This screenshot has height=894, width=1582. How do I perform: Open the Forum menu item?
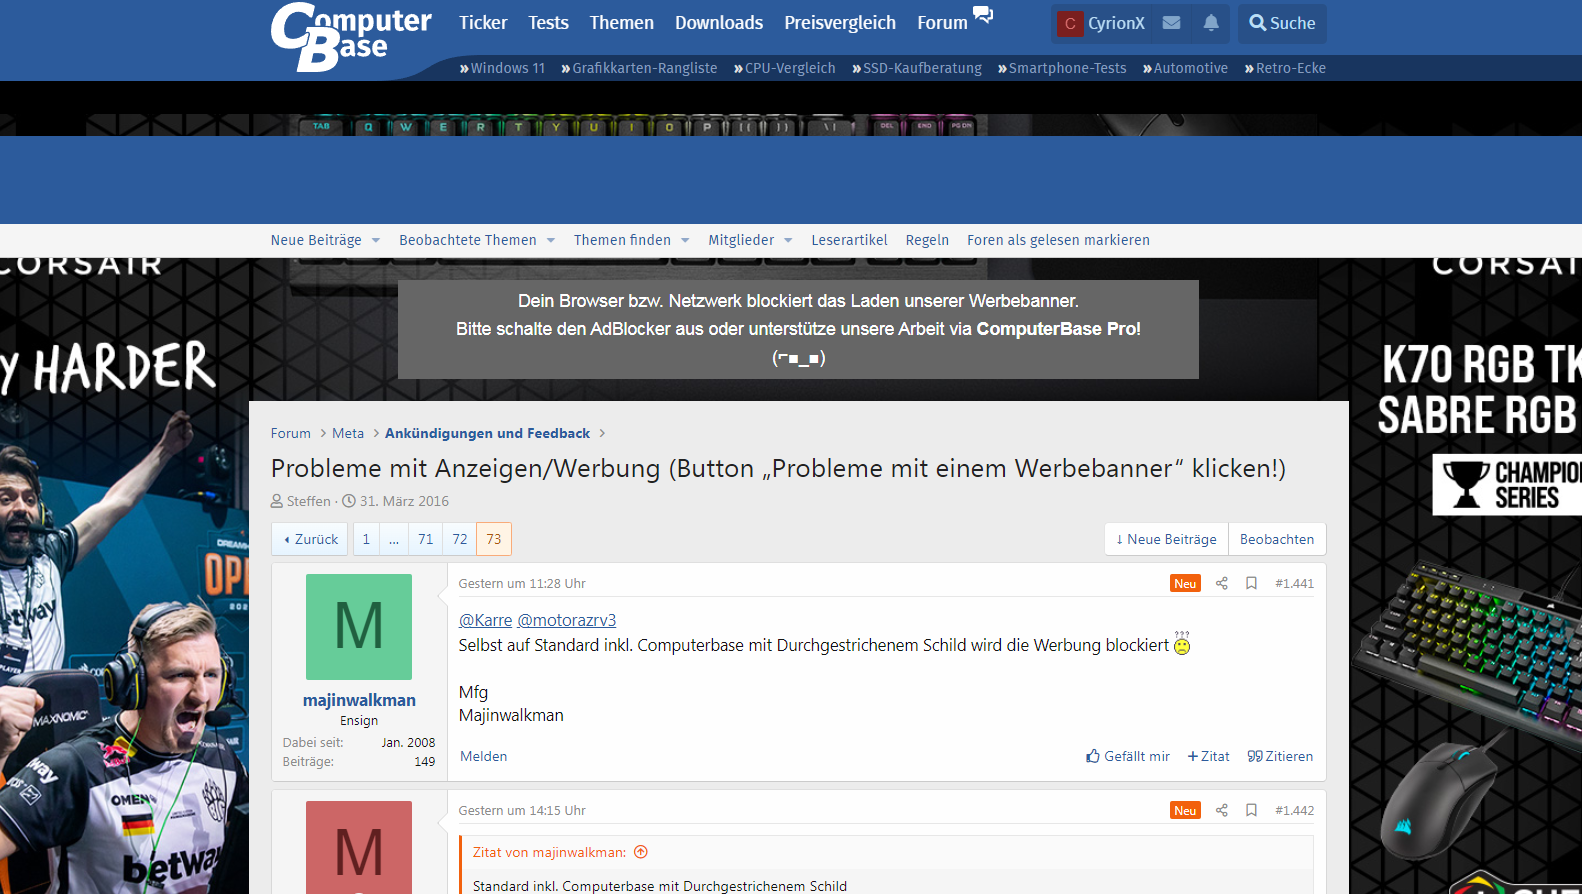click(942, 22)
